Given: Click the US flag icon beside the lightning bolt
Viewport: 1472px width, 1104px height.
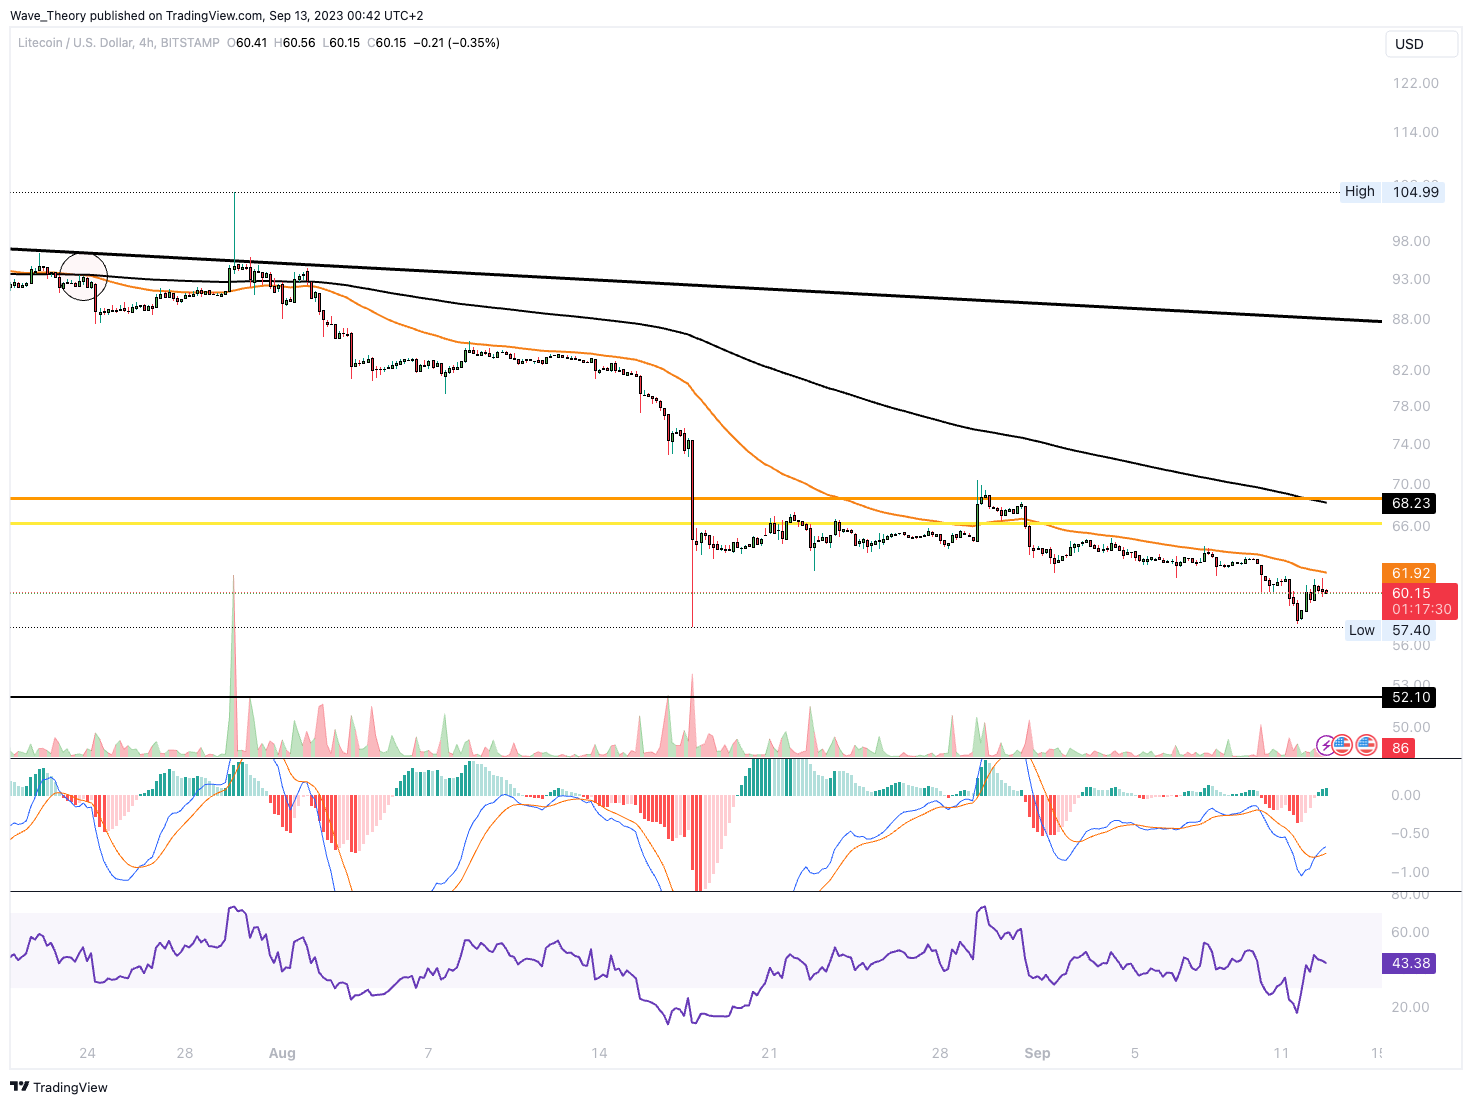Looking at the screenshot, I should (1343, 744).
